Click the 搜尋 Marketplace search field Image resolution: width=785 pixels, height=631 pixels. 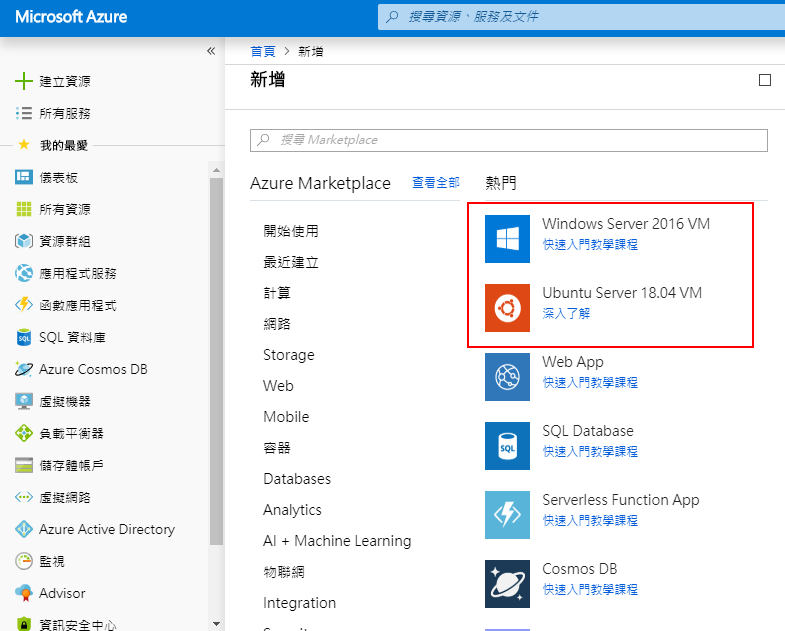(x=509, y=140)
